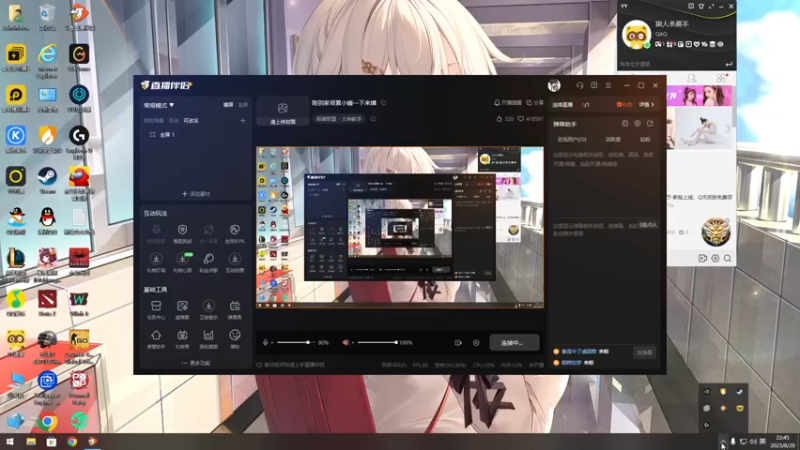
Task: Open File Explorer from the taskbar
Action: coord(31,442)
